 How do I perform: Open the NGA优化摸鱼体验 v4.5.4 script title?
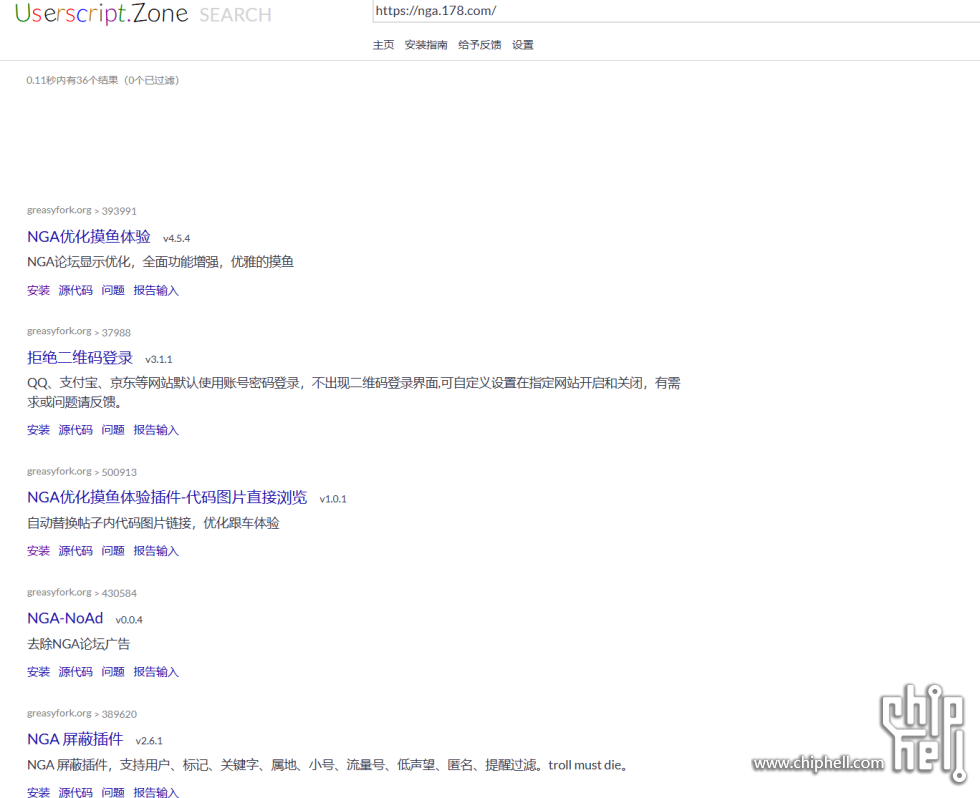click(x=89, y=237)
